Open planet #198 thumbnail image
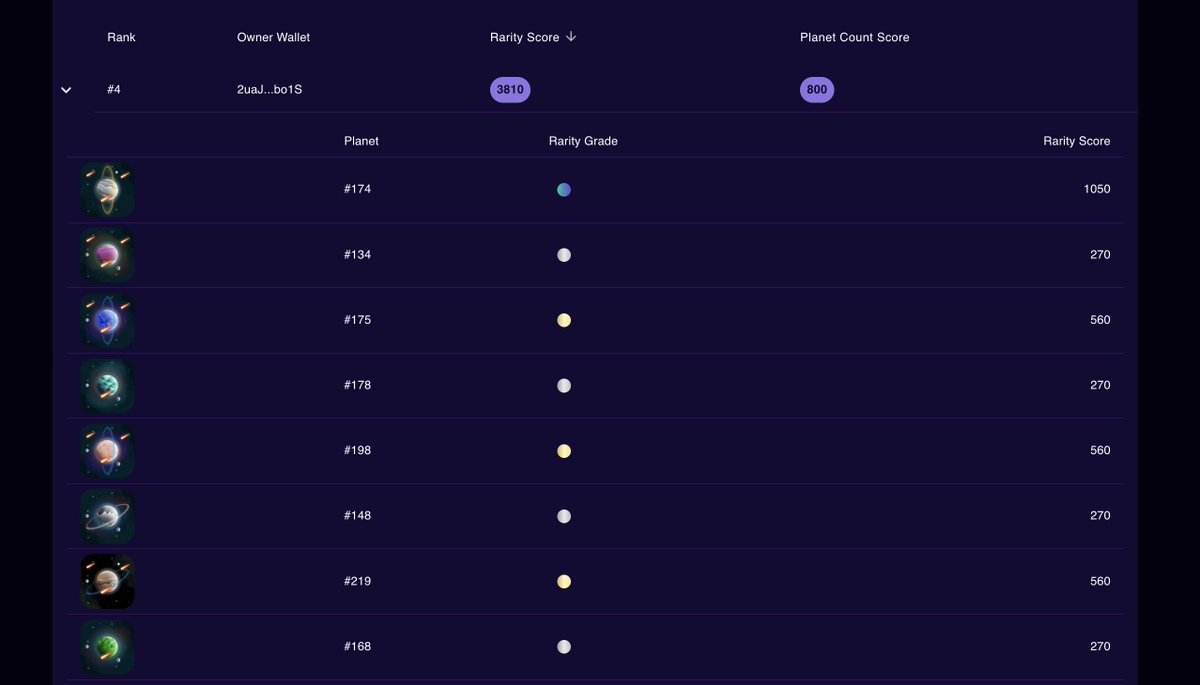Viewport: 1200px width, 685px height. click(x=107, y=451)
